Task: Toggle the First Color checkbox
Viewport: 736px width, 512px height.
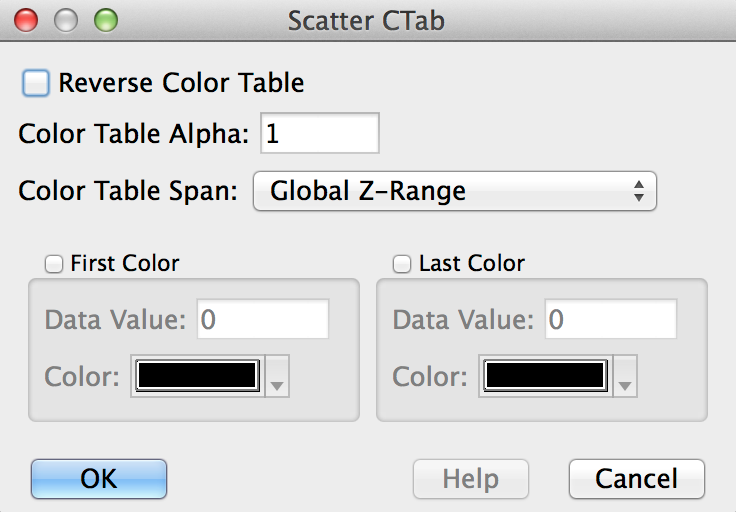Action: pyautogui.click(x=53, y=264)
